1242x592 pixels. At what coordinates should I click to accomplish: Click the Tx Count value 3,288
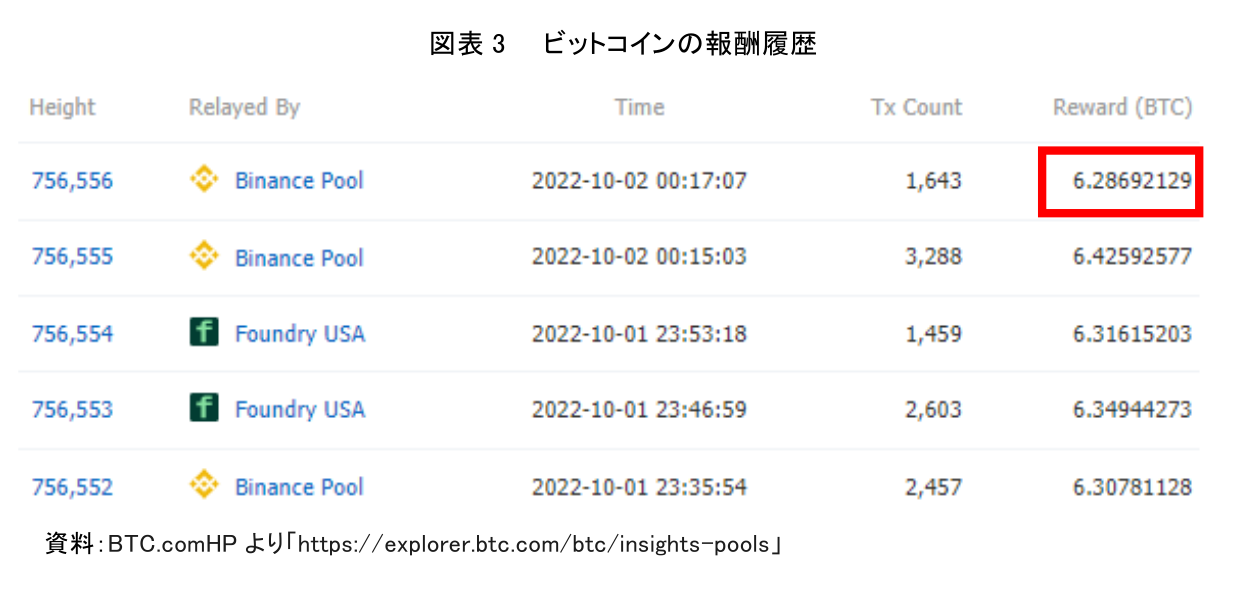[x=933, y=257]
